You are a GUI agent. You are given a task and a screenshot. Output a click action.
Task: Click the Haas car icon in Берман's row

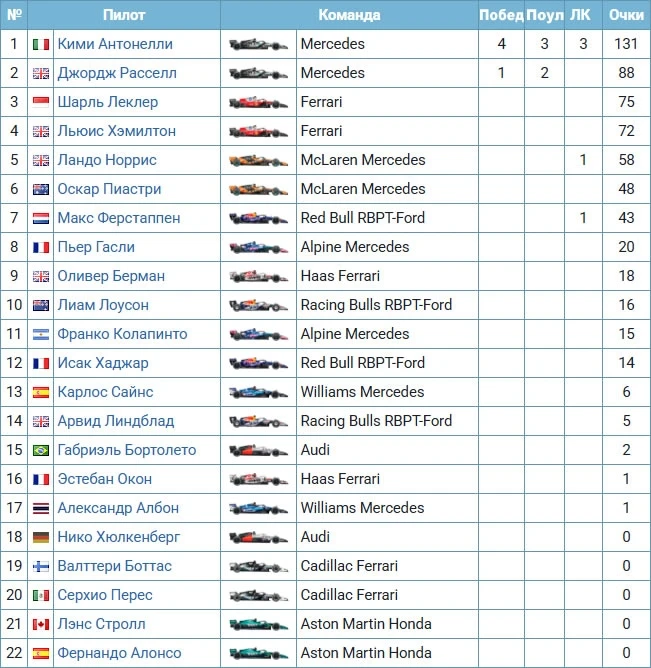259,276
